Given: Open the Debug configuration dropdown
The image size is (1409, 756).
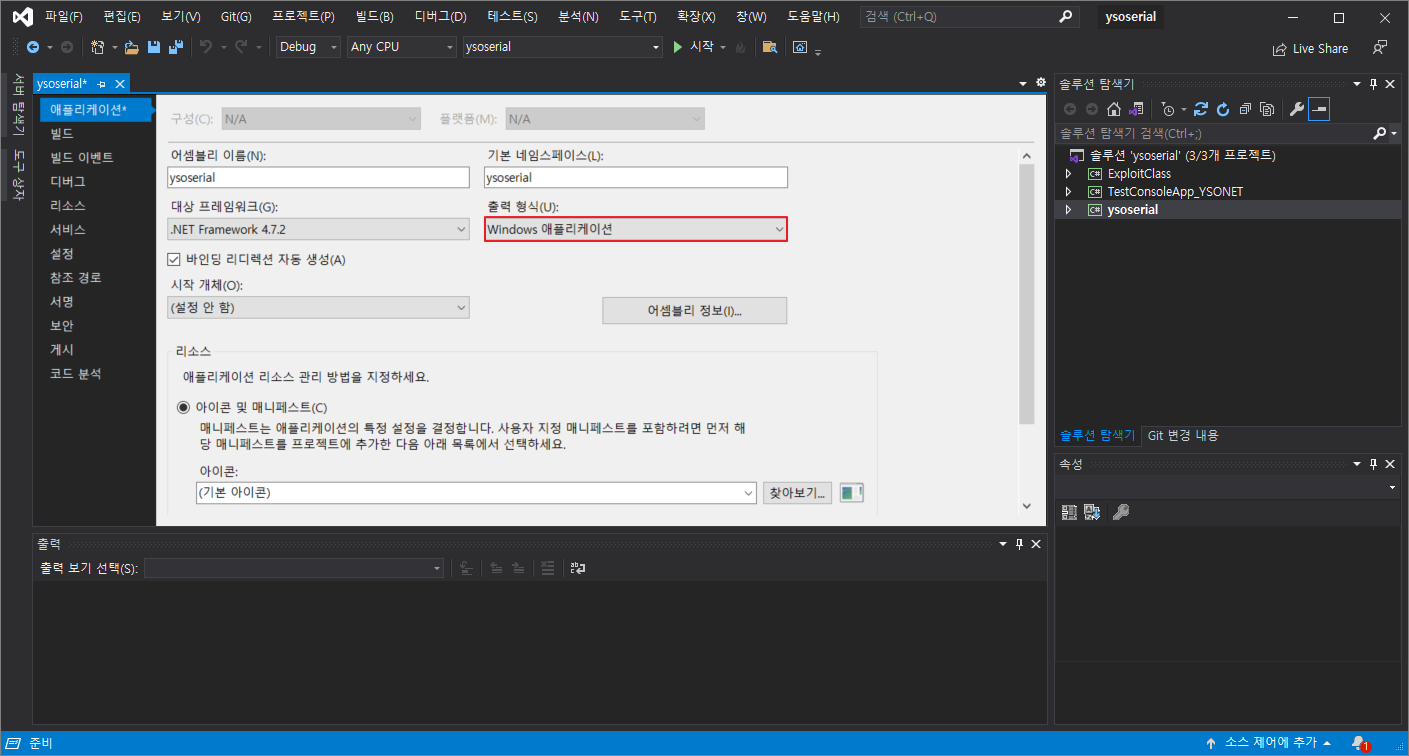Looking at the screenshot, I should [x=309, y=47].
